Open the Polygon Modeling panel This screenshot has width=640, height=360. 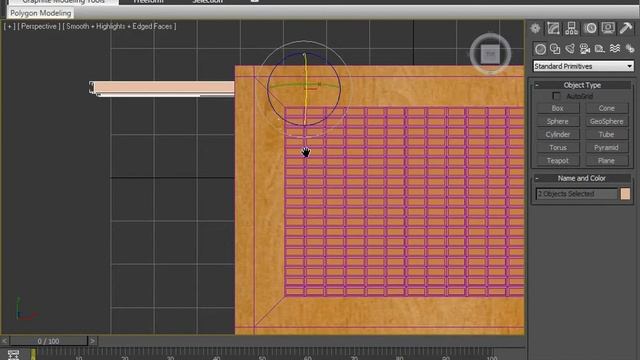(x=40, y=13)
